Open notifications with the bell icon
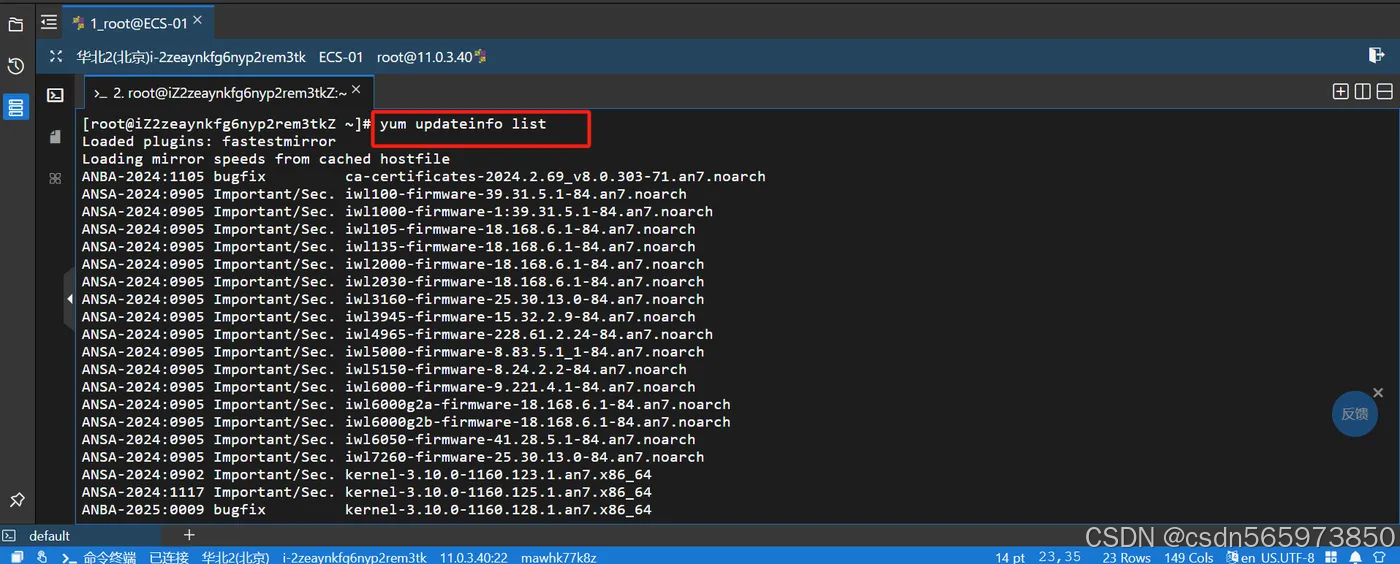This screenshot has width=1400, height=564. click(1356, 557)
